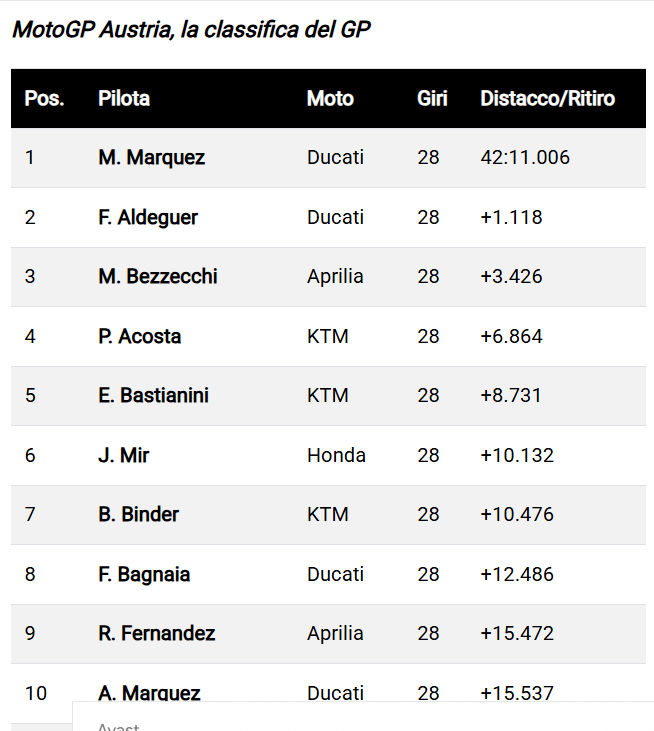
Task: Click the Honda cell in Mir's row
Action: (x=336, y=455)
